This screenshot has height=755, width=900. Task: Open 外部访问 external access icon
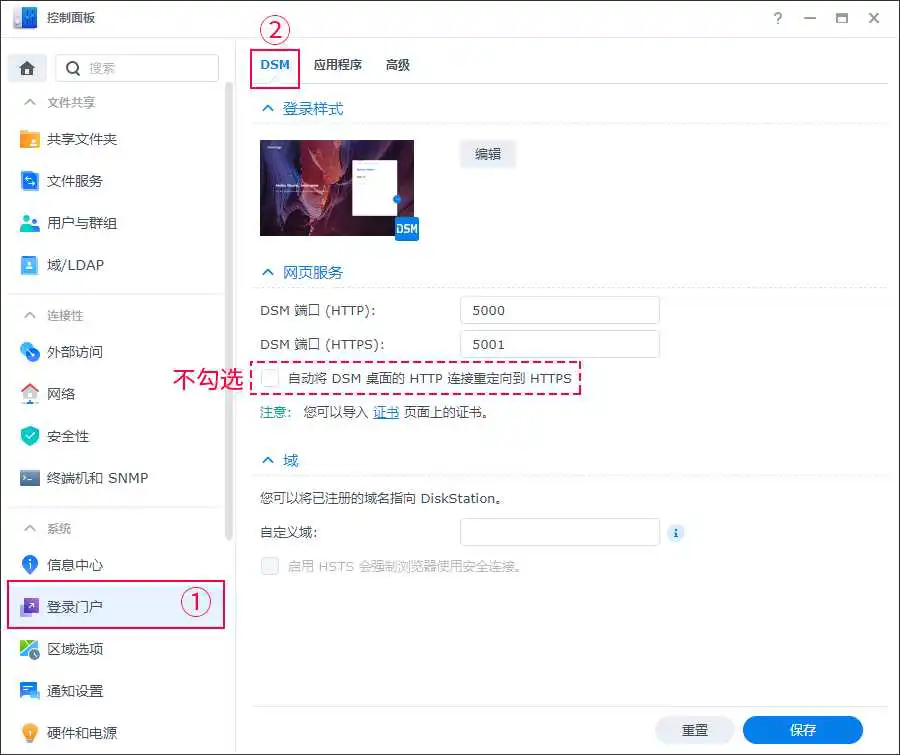click(x=30, y=352)
